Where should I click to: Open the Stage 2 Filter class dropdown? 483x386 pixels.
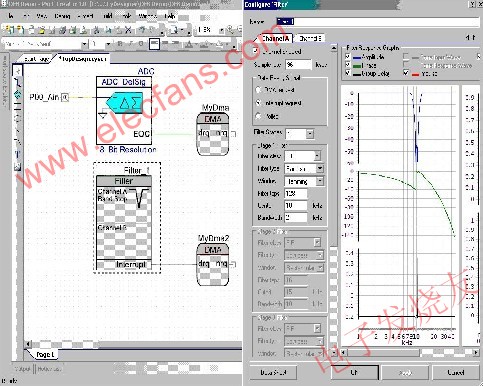click(317, 243)
